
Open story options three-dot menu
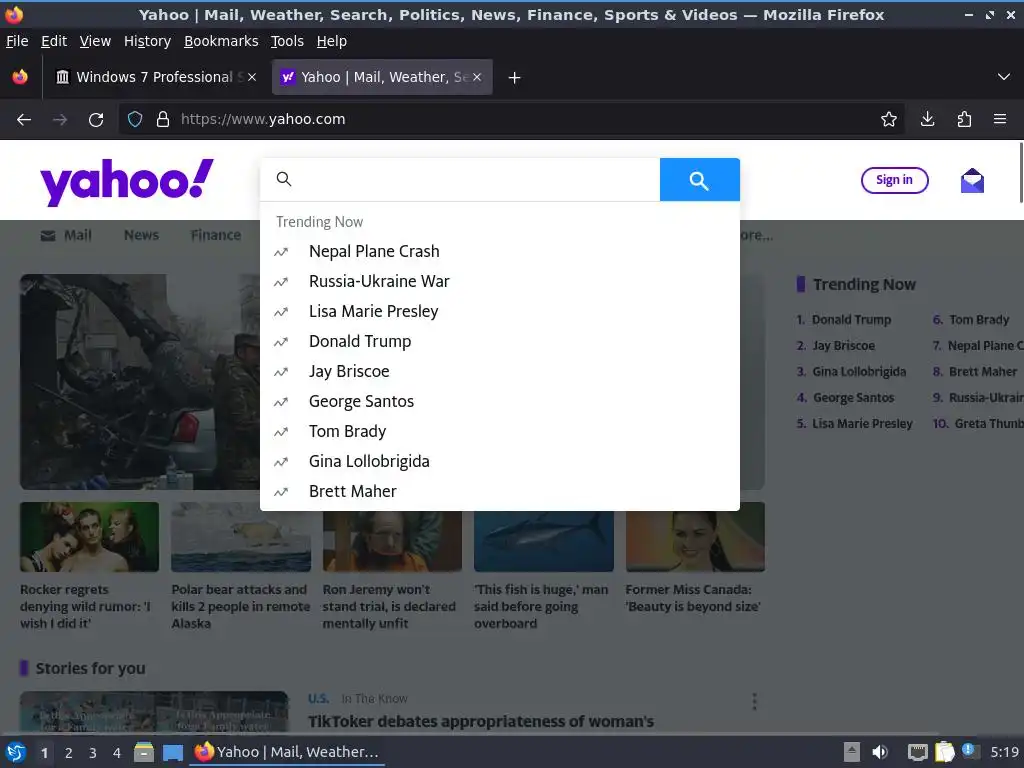tap(754, 701)
